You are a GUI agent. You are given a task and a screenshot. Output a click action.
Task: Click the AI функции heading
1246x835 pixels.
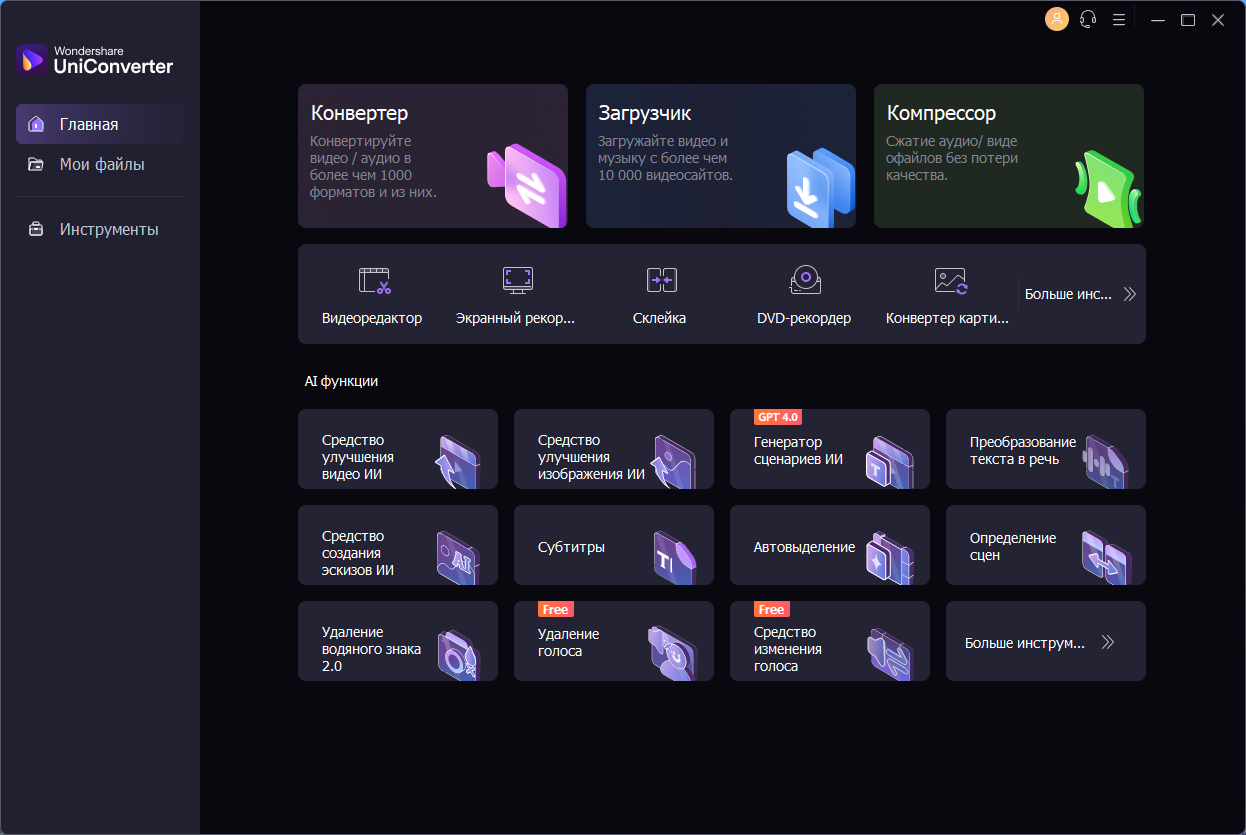point(341,381)
